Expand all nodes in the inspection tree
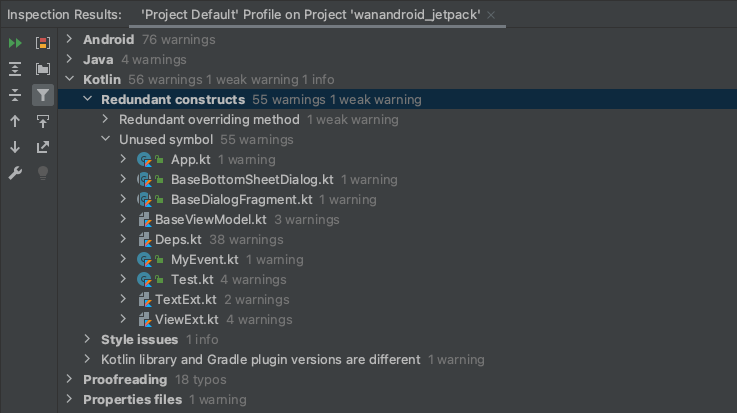737x413 pixels. coord(15,69)
